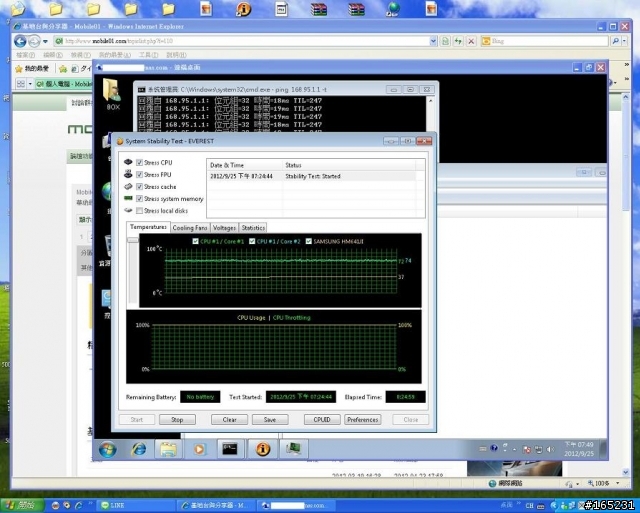
Task: Select the Temperatures tab
Action: point(148,227)
